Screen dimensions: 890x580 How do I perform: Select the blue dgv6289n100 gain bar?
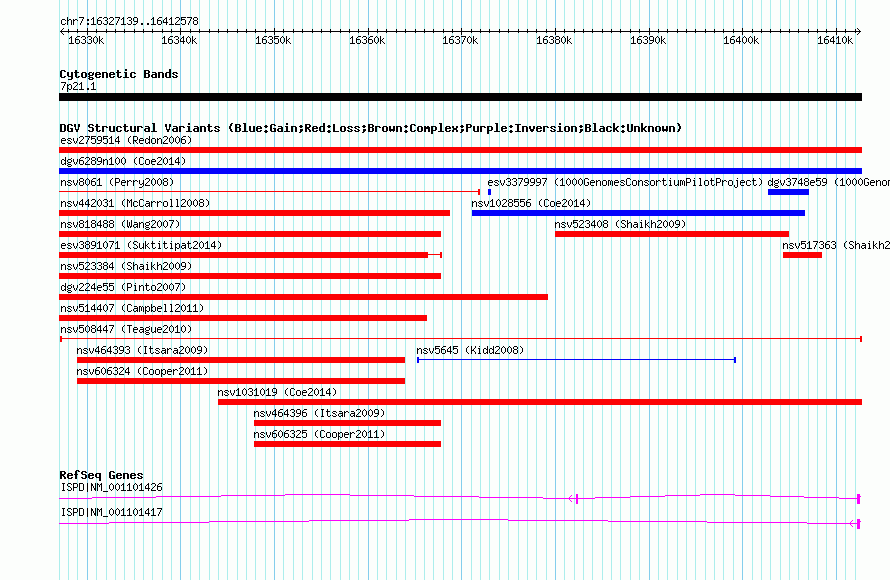pos(460,171)
